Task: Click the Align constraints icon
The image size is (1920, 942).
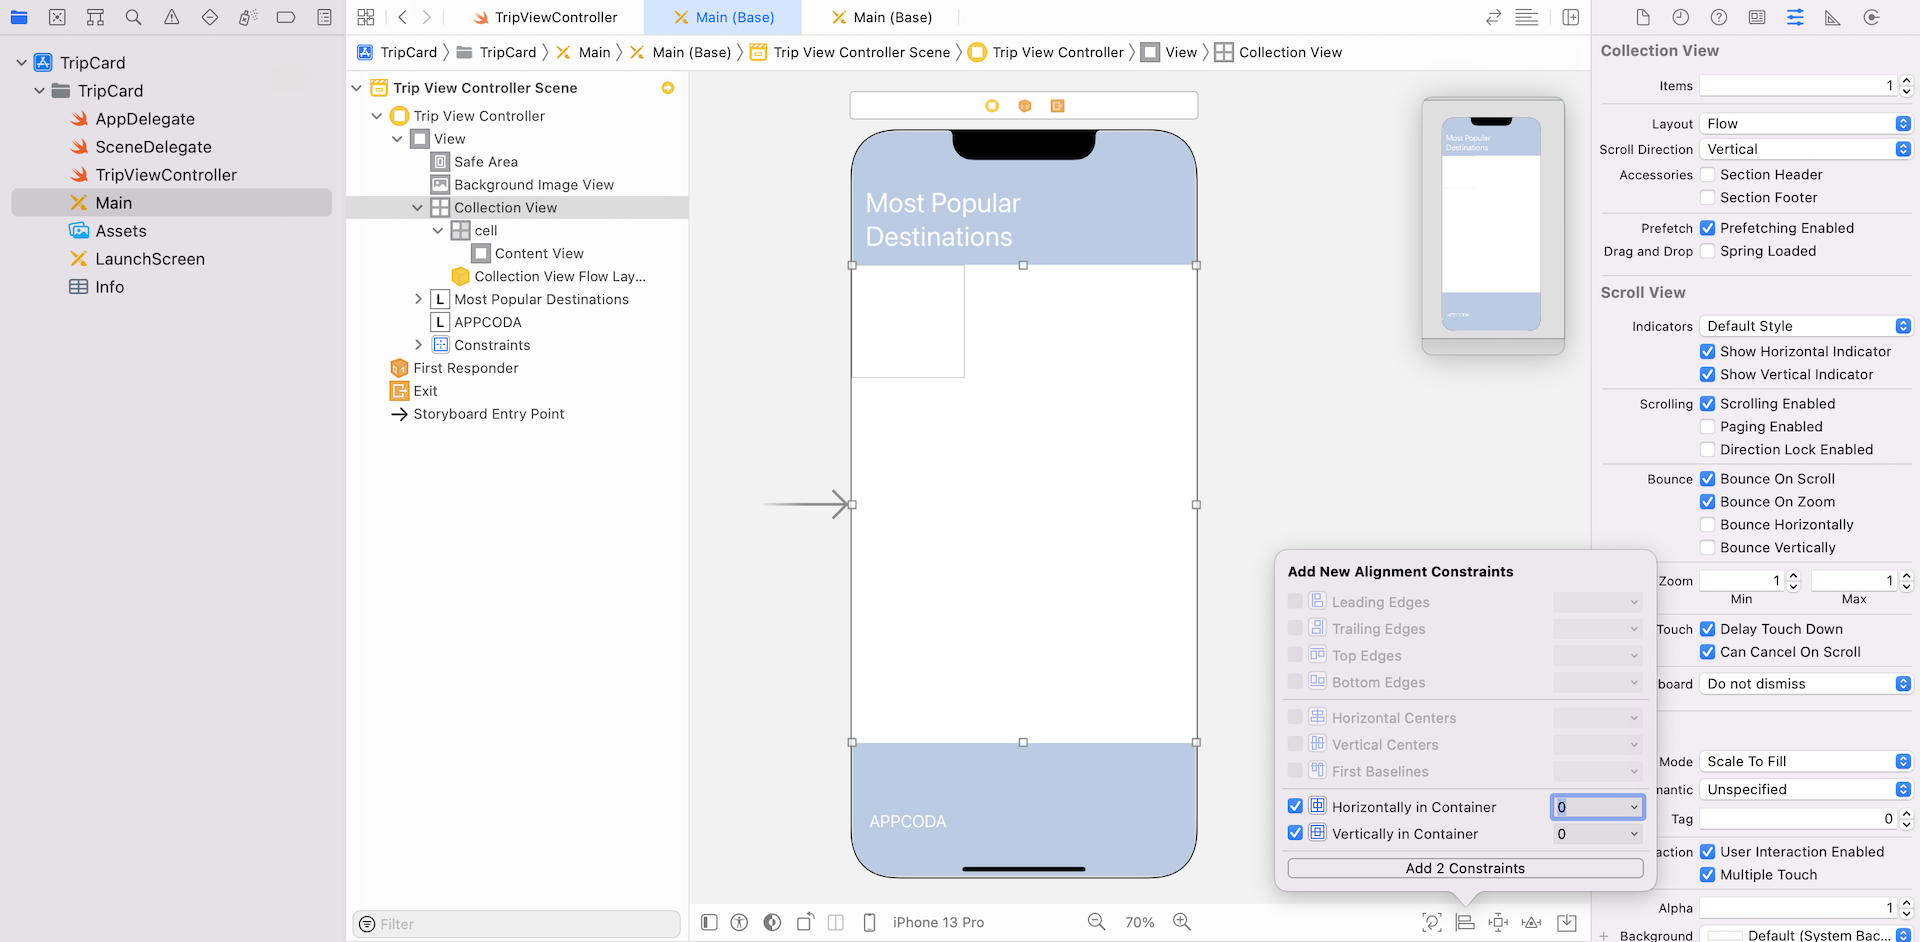Action: coord(1465,922)
